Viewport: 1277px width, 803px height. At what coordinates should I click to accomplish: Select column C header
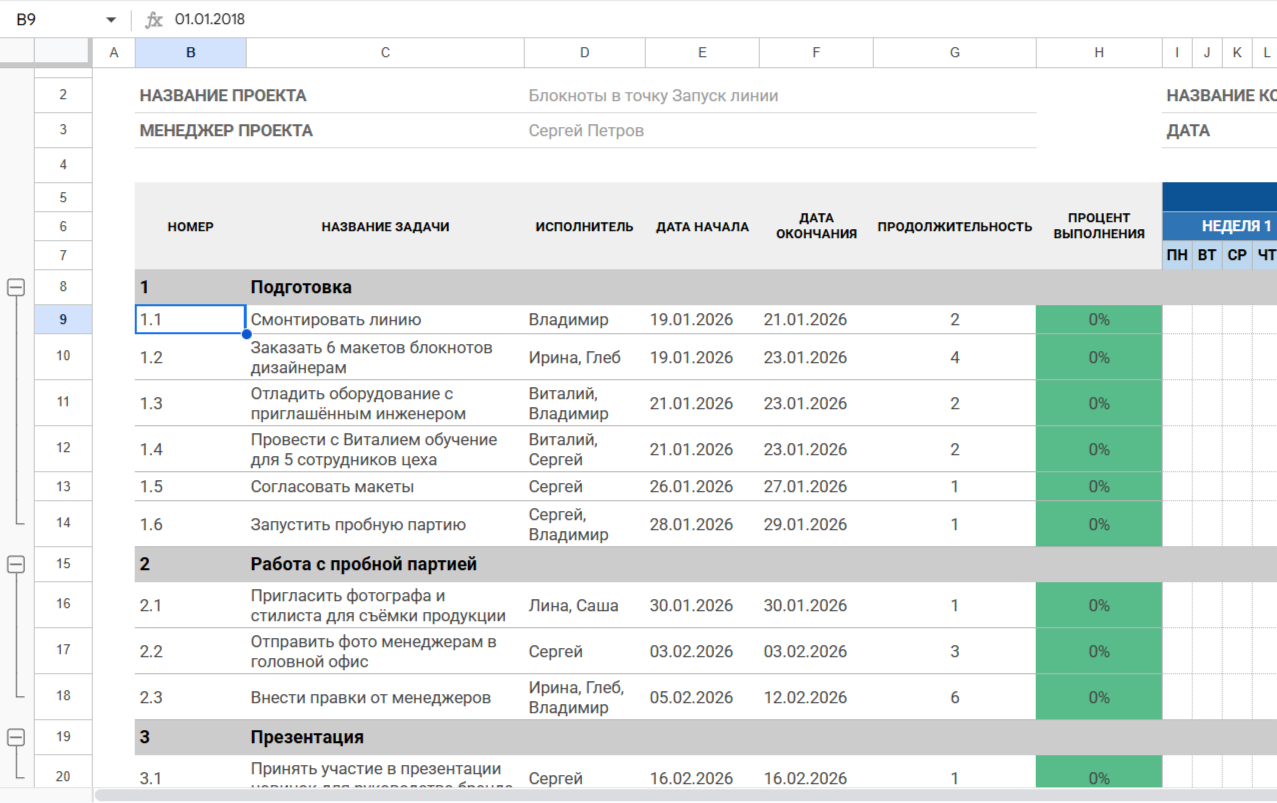pos(385,53)
